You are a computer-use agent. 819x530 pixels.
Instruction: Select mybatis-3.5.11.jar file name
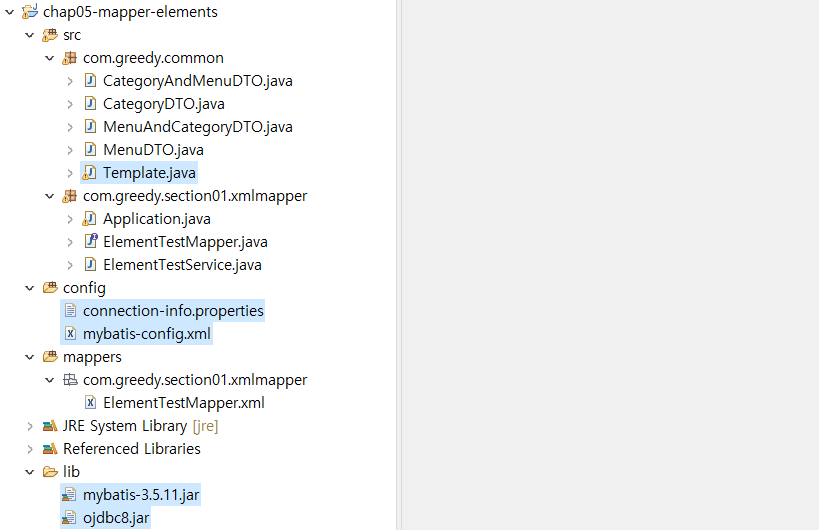tap(141, 494)
